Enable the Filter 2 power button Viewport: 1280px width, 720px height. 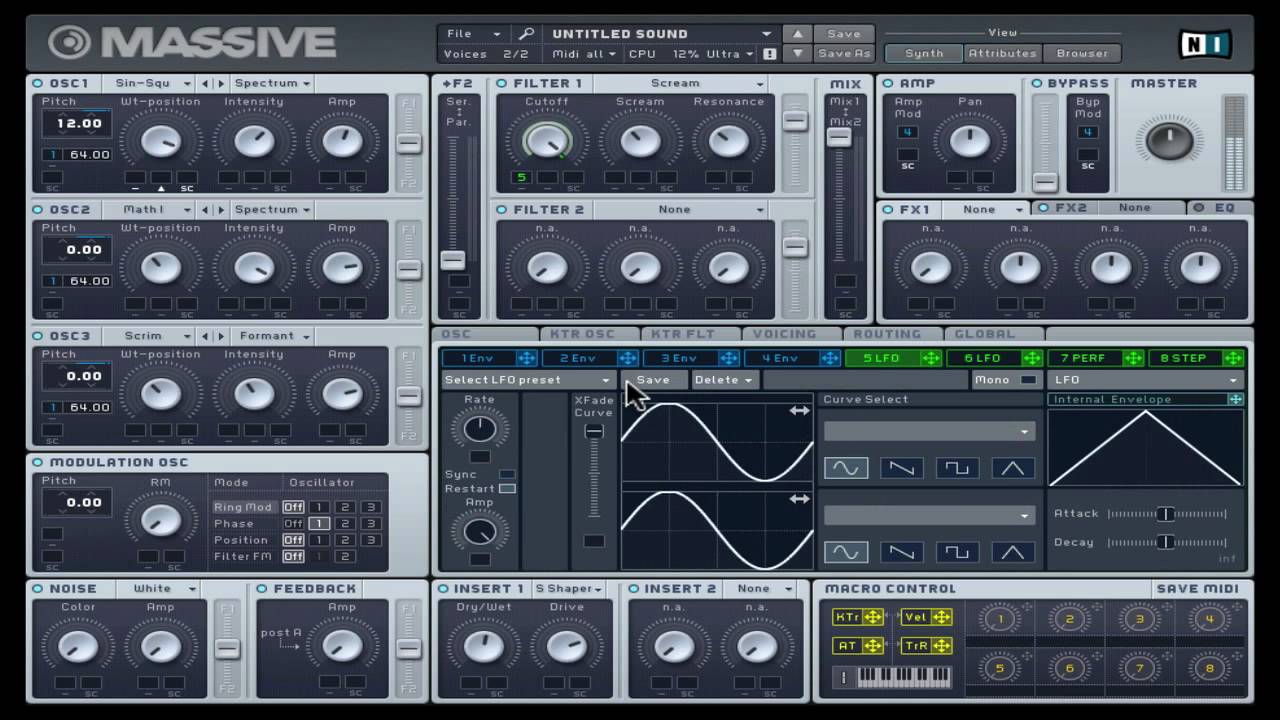tap(502, 210)
